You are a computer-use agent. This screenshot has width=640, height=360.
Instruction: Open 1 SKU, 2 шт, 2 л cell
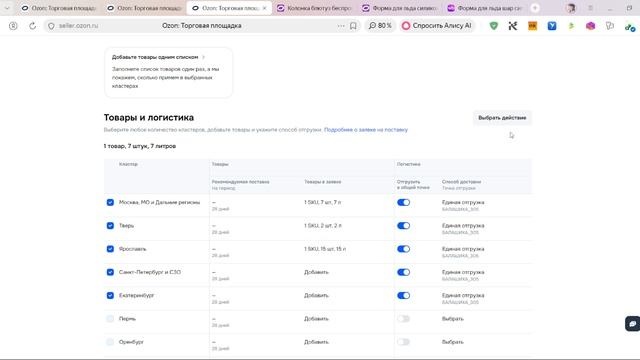pyautogui.click(x=322, y=226)
